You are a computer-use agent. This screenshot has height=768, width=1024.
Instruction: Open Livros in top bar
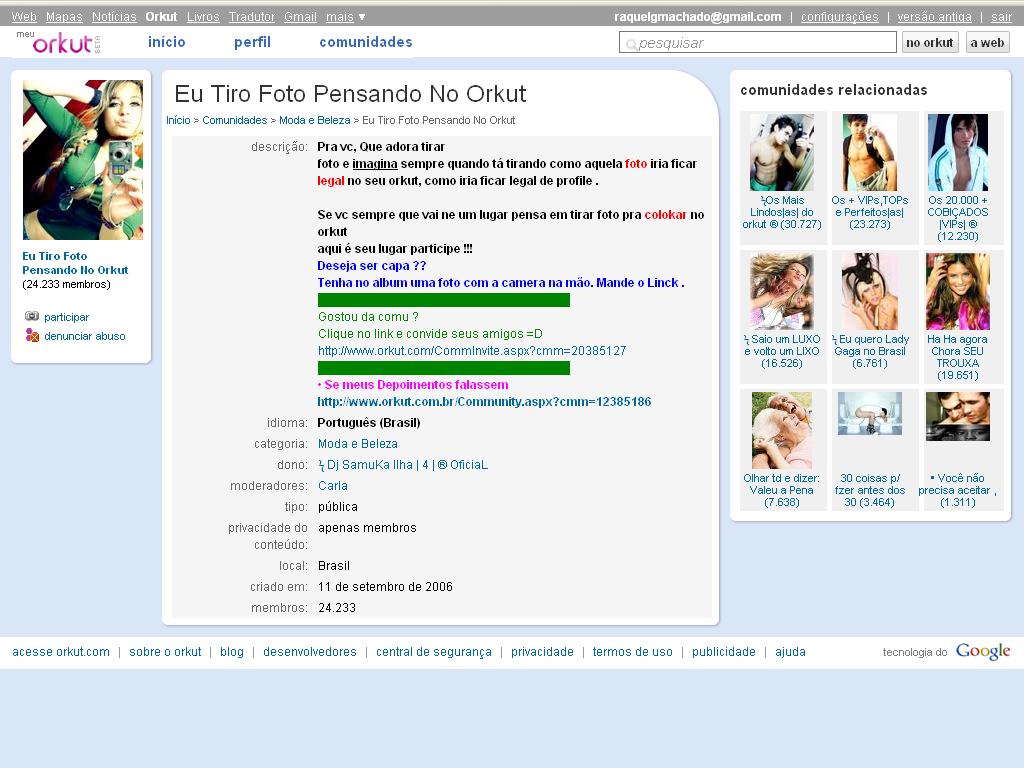point(203,17)
